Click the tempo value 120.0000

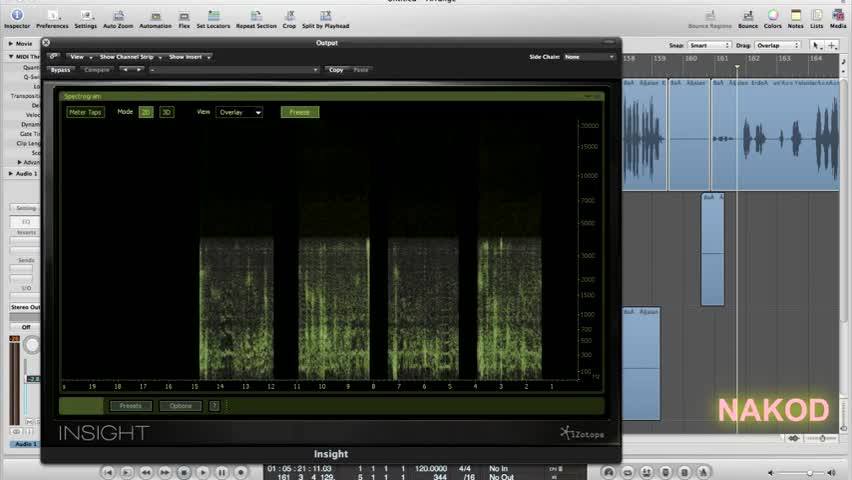431,468
